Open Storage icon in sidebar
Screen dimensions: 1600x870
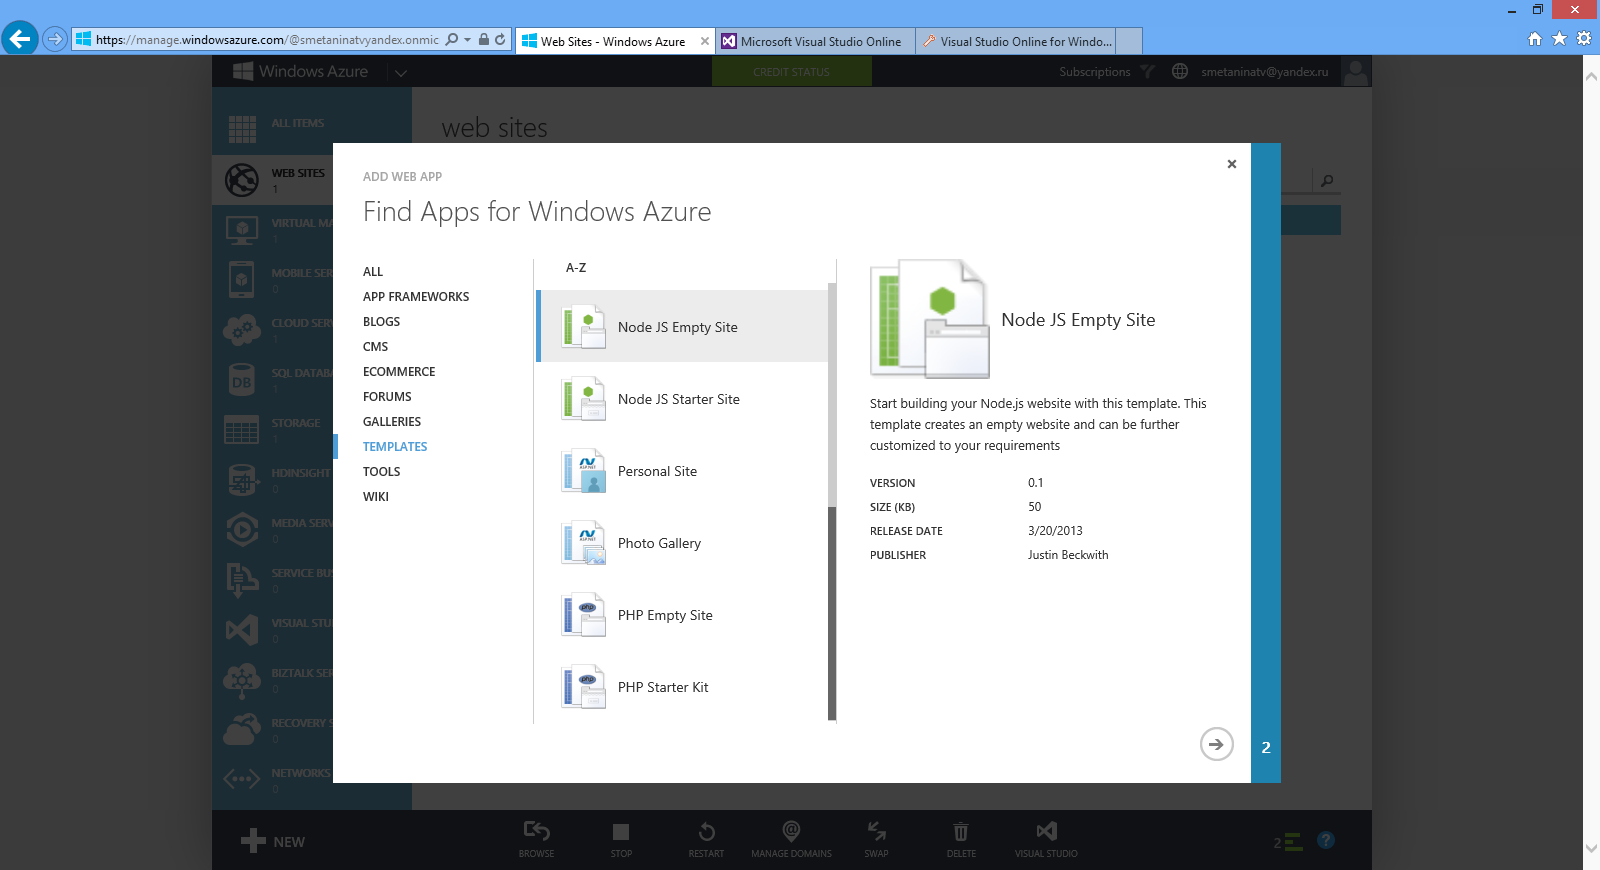point(242,429)
